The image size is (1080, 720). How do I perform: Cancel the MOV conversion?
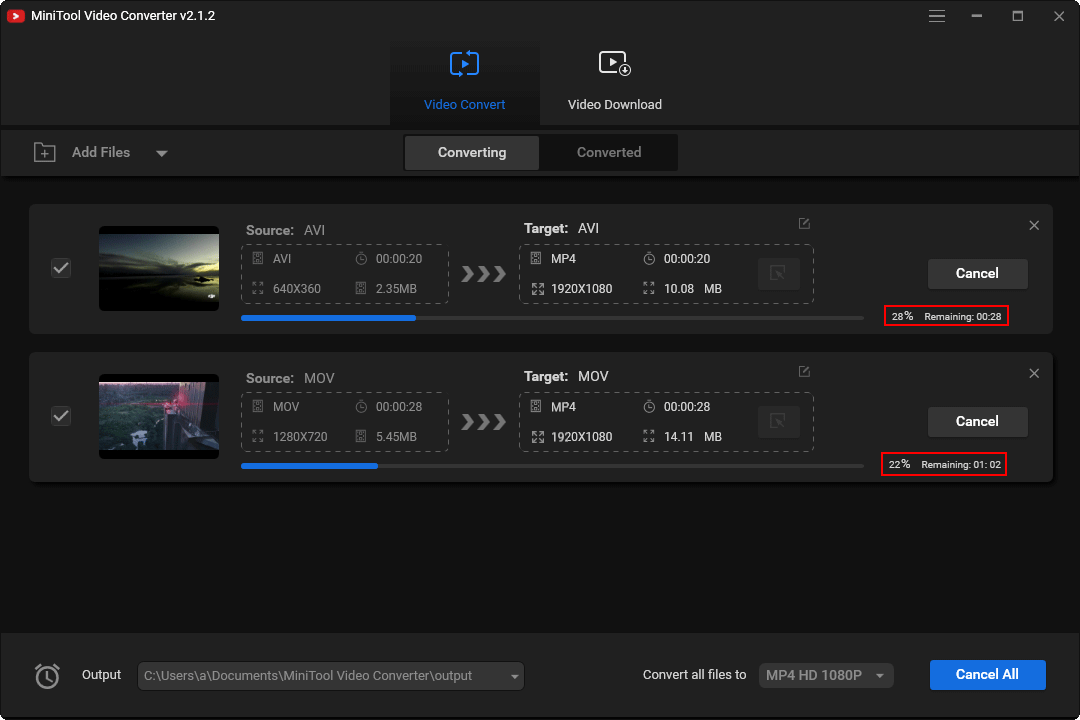(977, 422)
